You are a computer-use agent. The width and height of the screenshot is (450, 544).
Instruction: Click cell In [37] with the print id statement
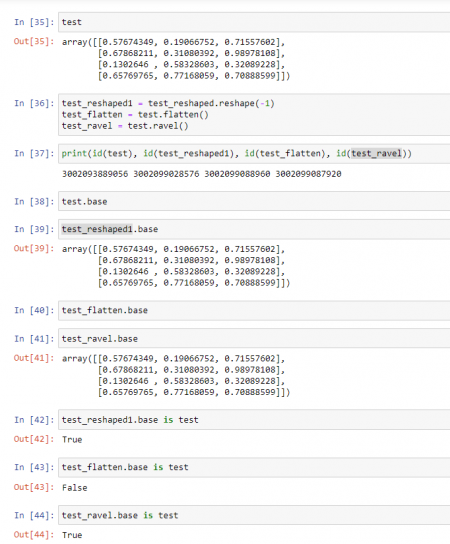[254, 153]
